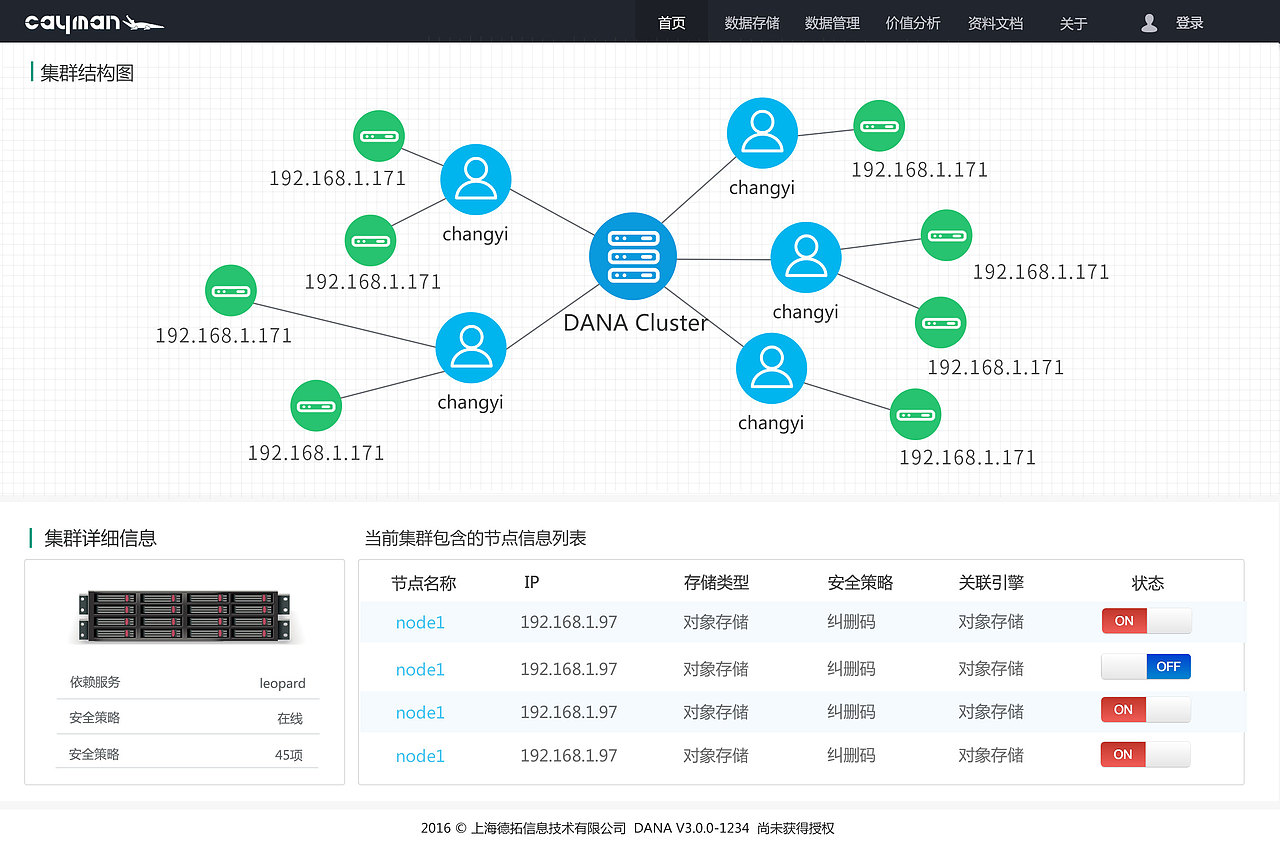
Task: Disable the last node1 status switch
Action: tap(1146, 755)
